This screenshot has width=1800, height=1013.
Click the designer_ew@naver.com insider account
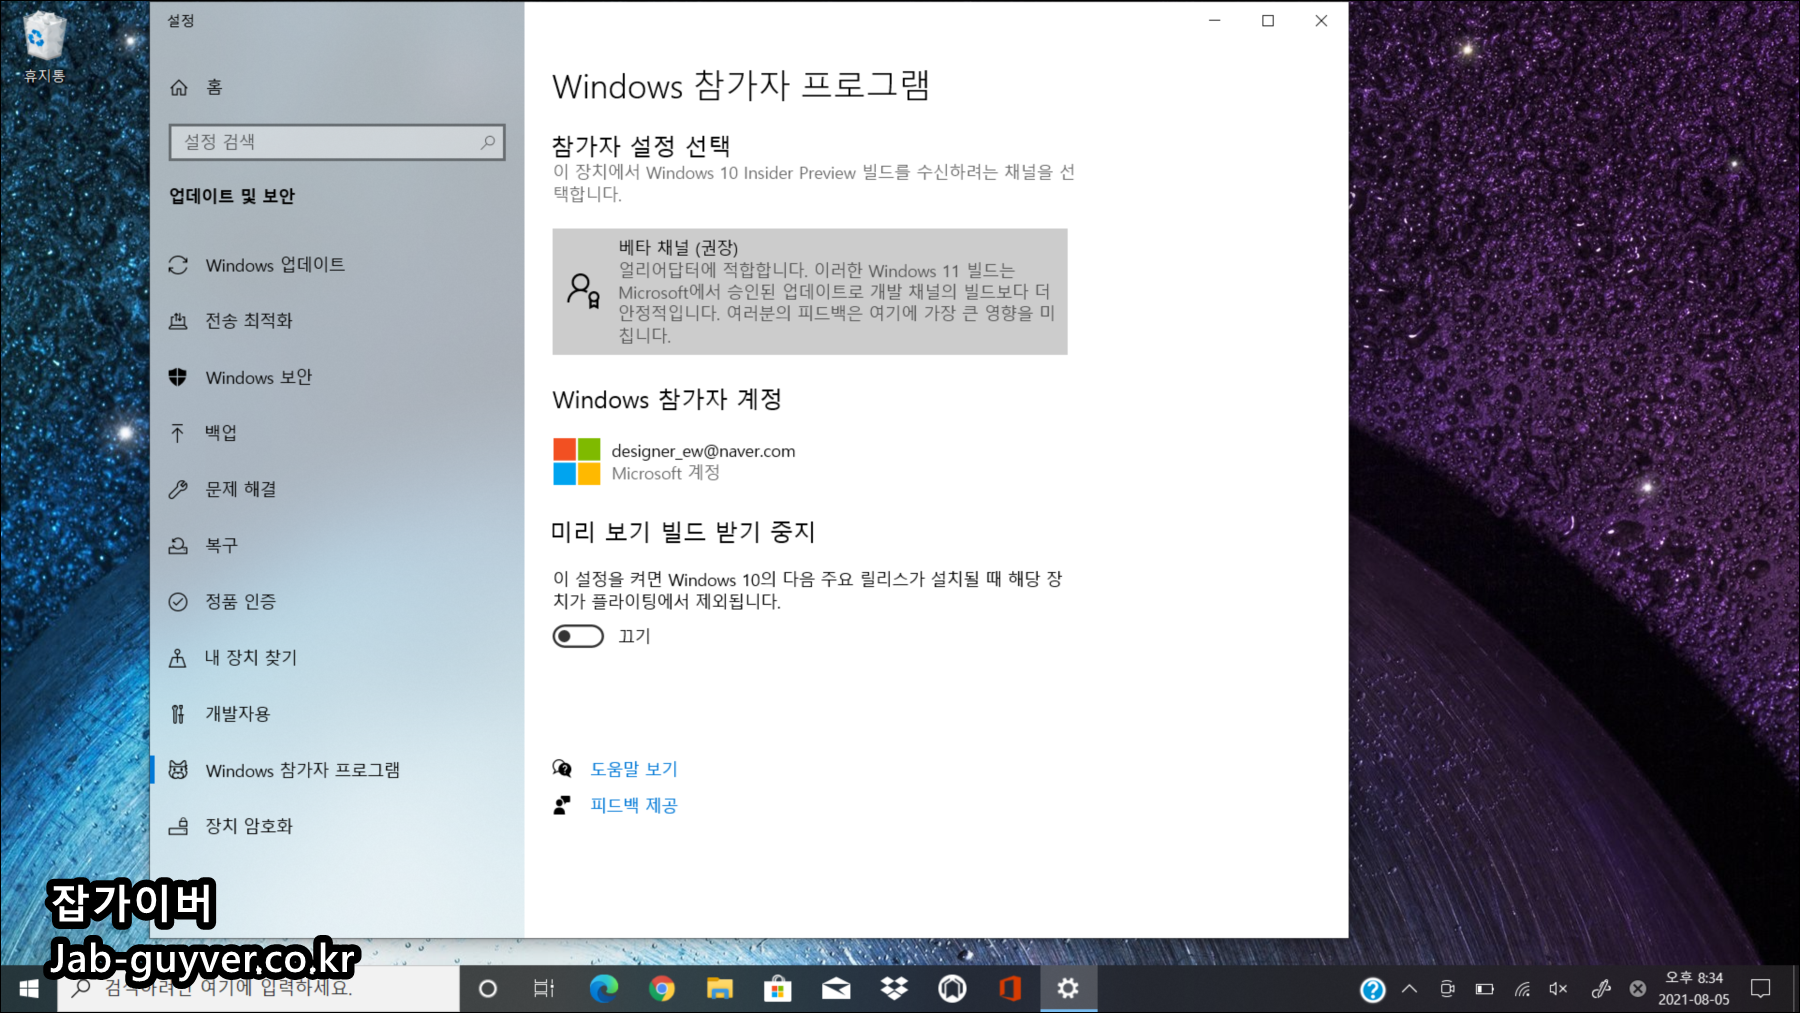[x=703, y=451]
